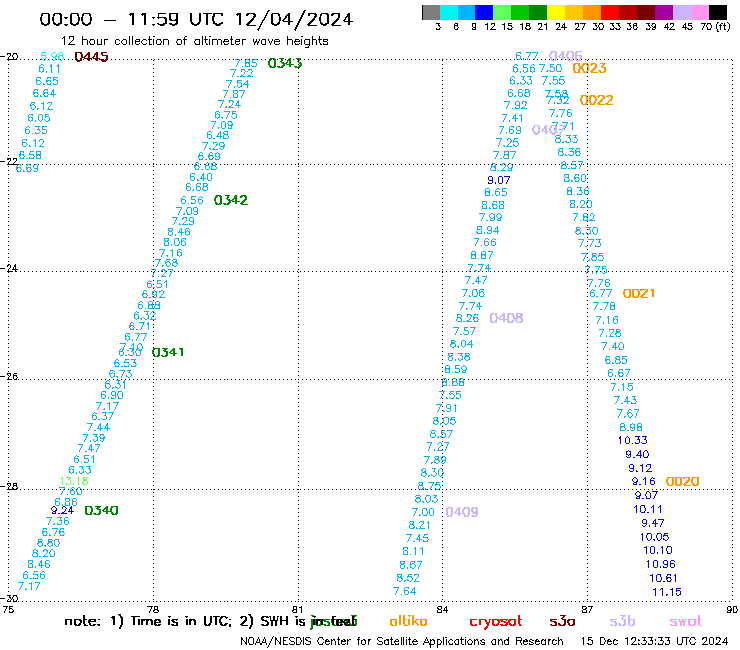This screenshot has width=740, height=650.
Task: Select the blue wave height 10.33
Action: [633, 440]
